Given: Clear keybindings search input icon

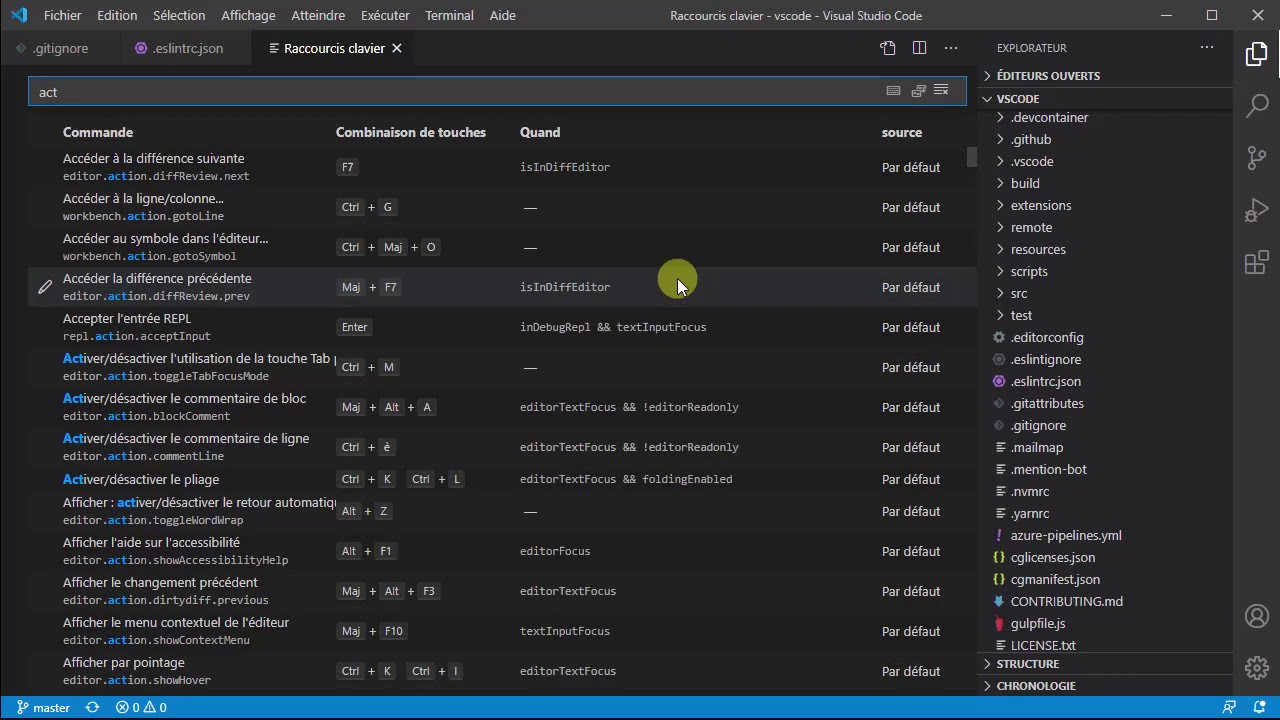Looking at the screenshot, I should pyautogui.click(x=941, y=91).
